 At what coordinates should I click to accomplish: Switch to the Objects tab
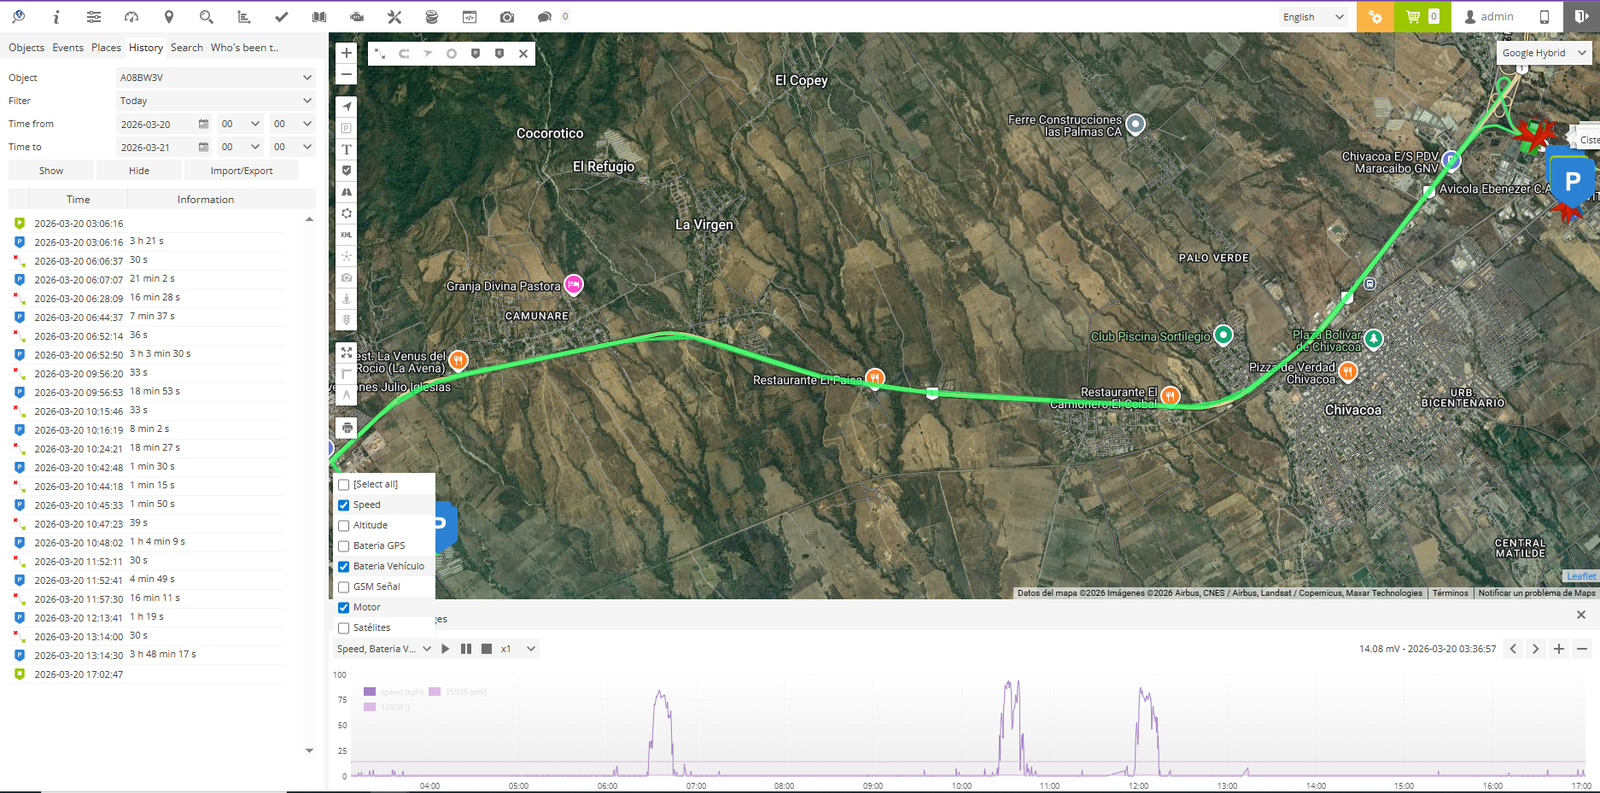(26, 47)
